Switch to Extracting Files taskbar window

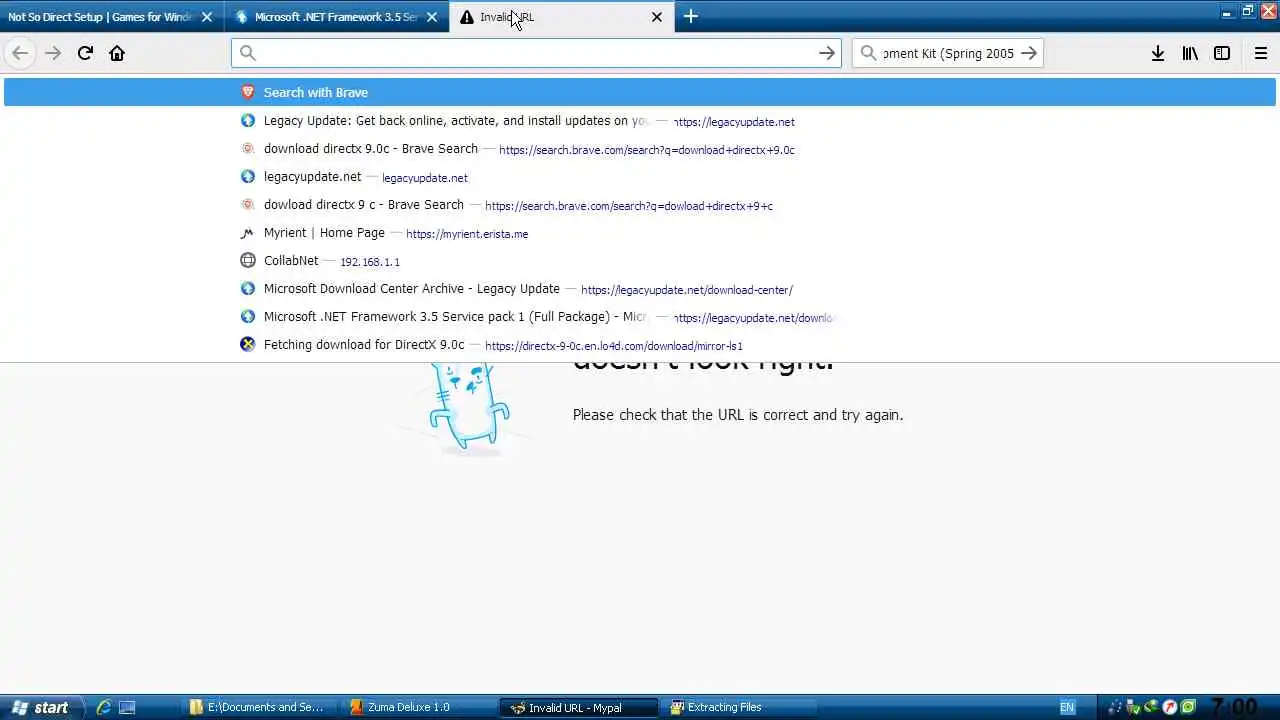coord(740,707)
